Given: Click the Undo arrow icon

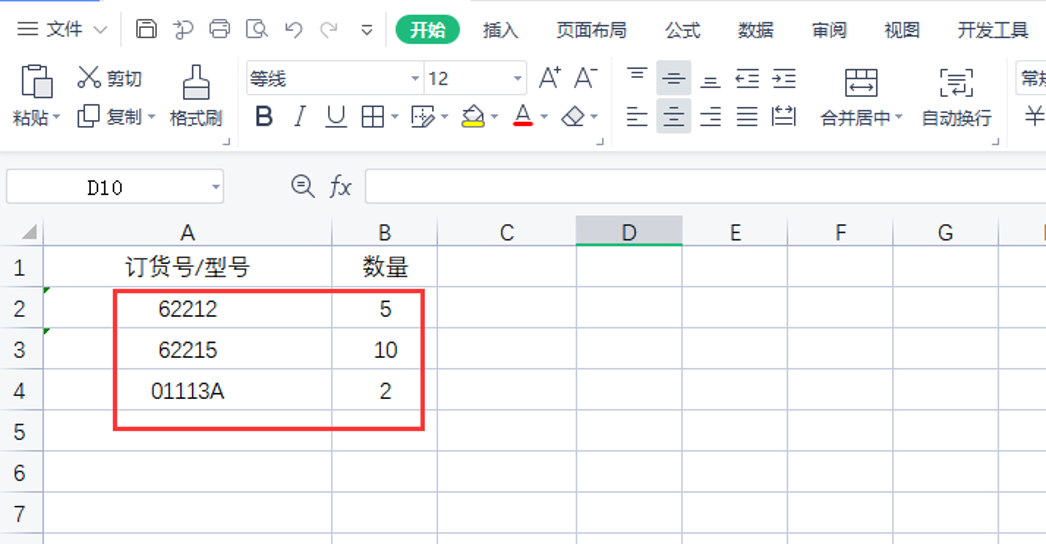Looking at the screenshot, I should pos(293,29).
